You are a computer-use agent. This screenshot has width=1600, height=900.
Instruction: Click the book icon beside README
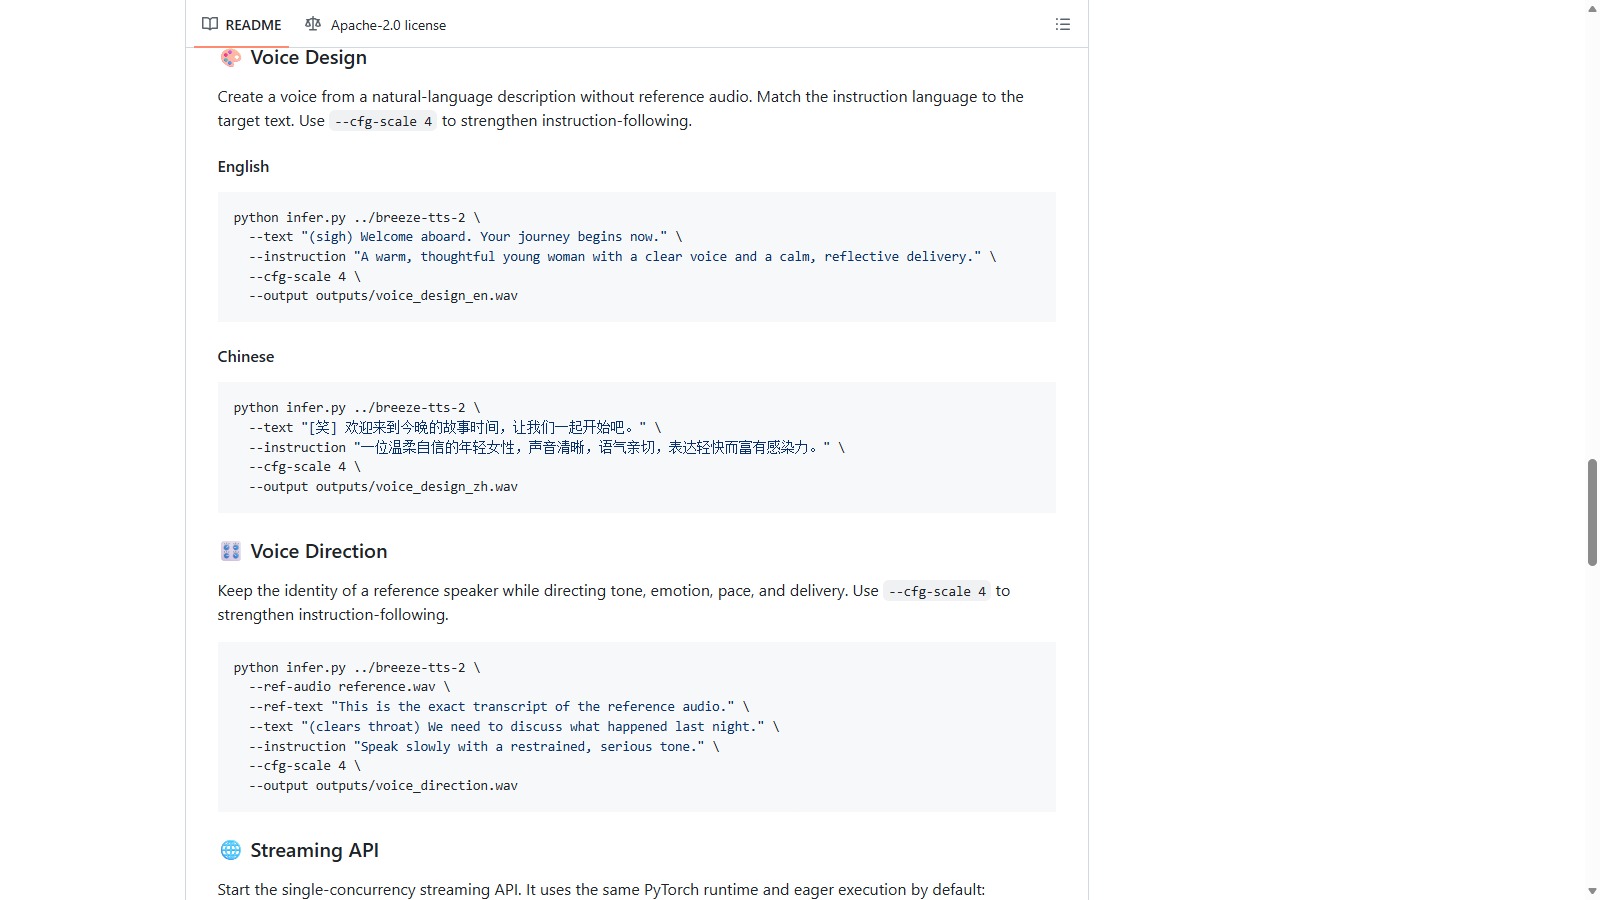210,24
